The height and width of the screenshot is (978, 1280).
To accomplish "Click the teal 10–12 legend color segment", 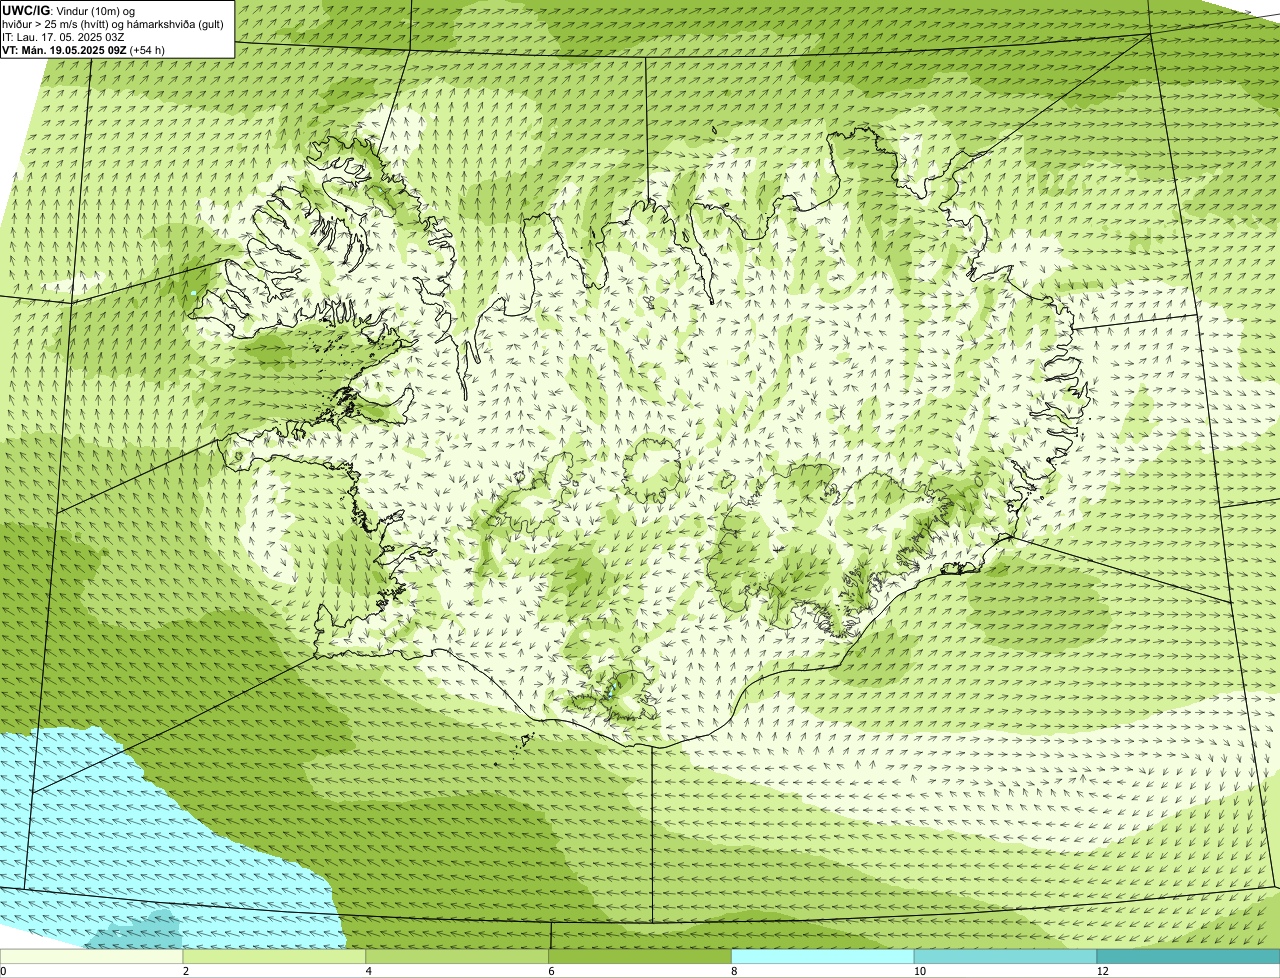I will point(1005,957).
